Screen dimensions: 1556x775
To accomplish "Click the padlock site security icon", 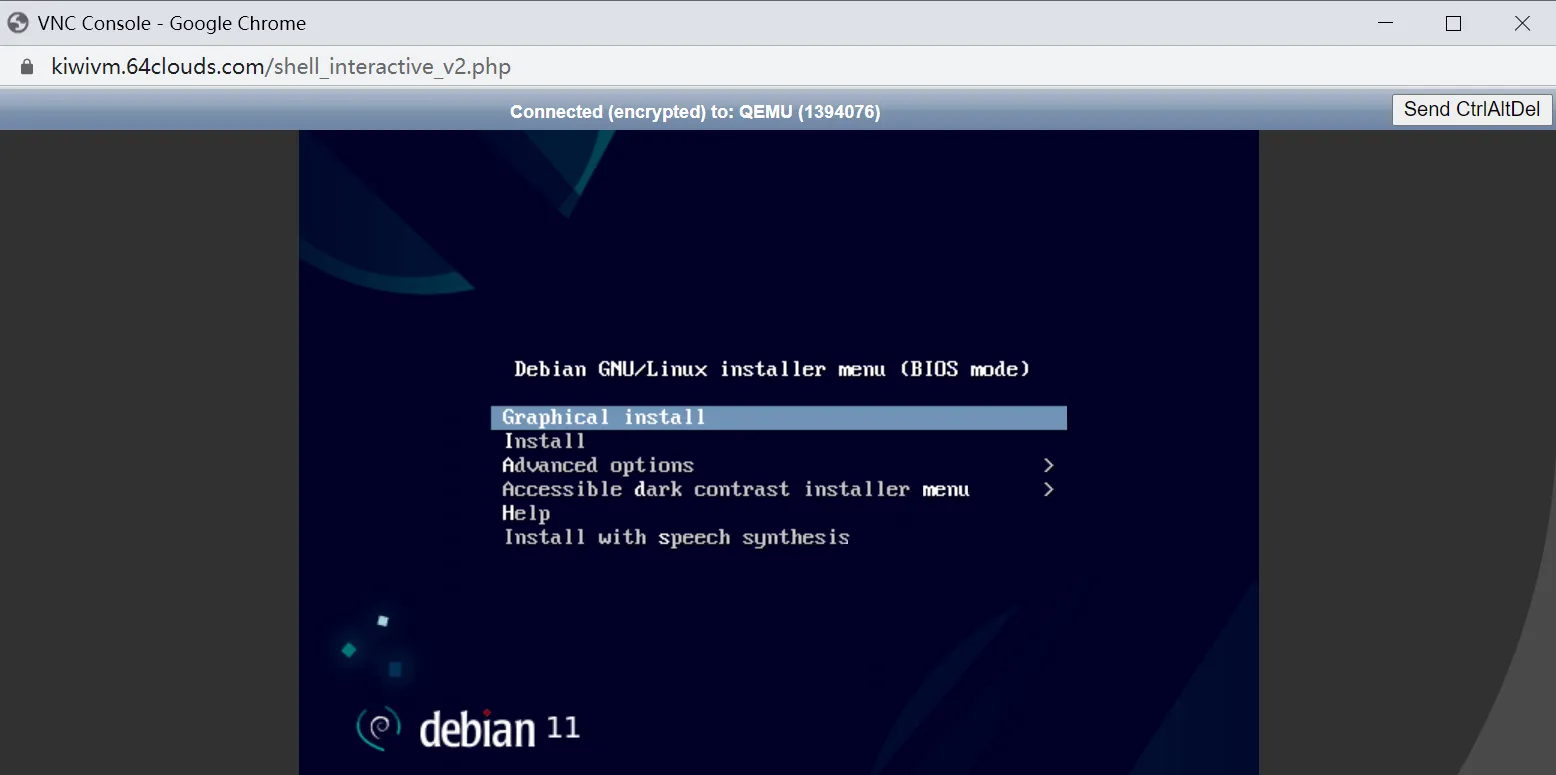I will 27,67.
